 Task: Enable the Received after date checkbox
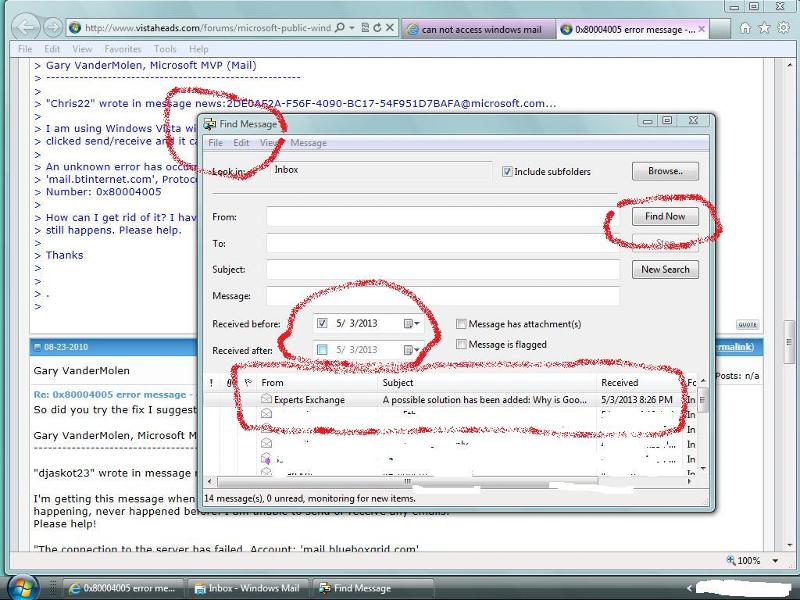[x=322, y=349]
